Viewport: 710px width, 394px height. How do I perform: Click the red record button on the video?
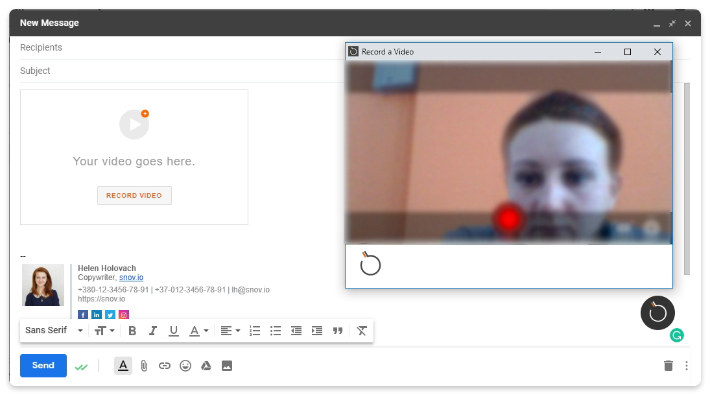coord(509,219)
